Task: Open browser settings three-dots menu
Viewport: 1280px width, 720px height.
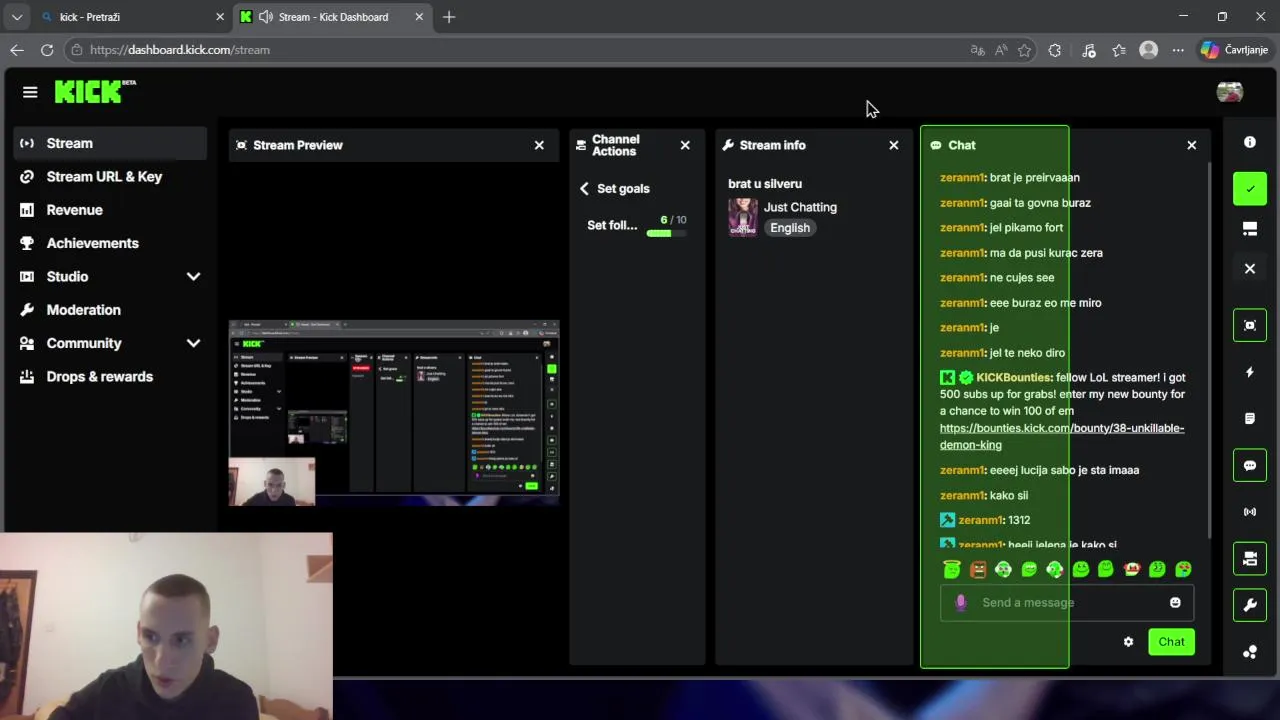Action: click(1178, 50)
